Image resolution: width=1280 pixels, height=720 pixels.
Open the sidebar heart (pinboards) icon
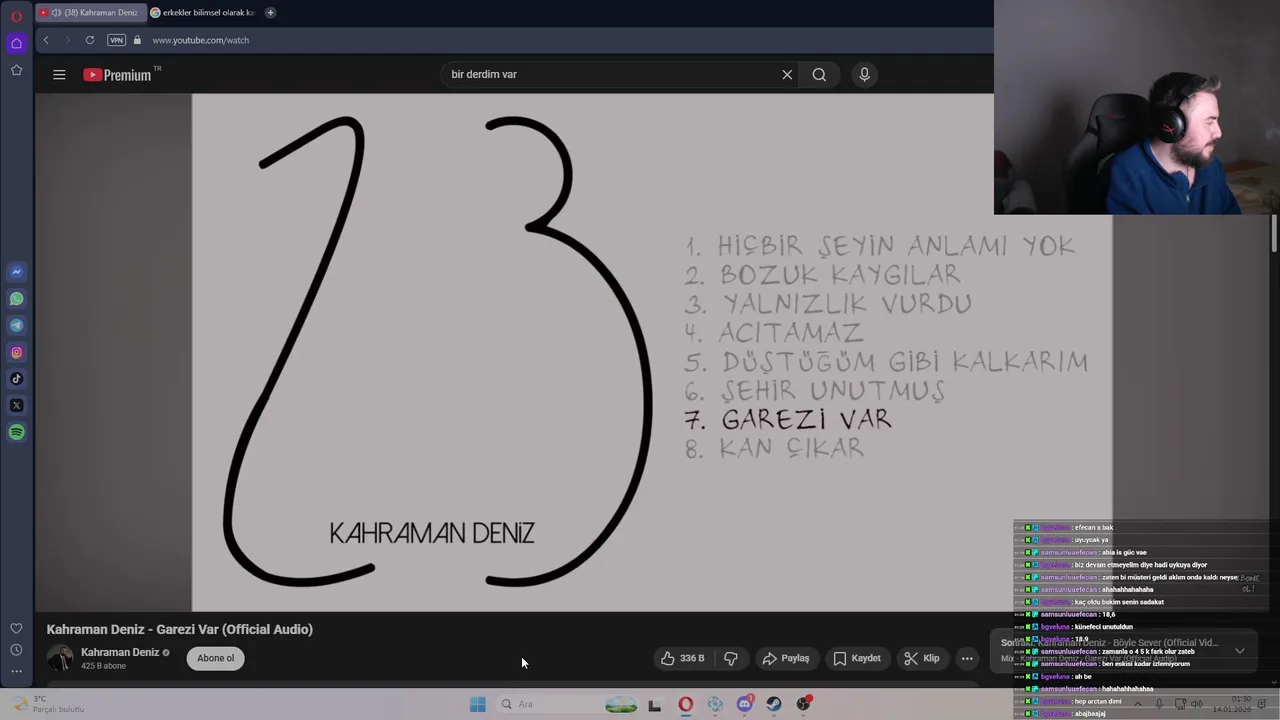pyautogui.click(x=16, y=628)
